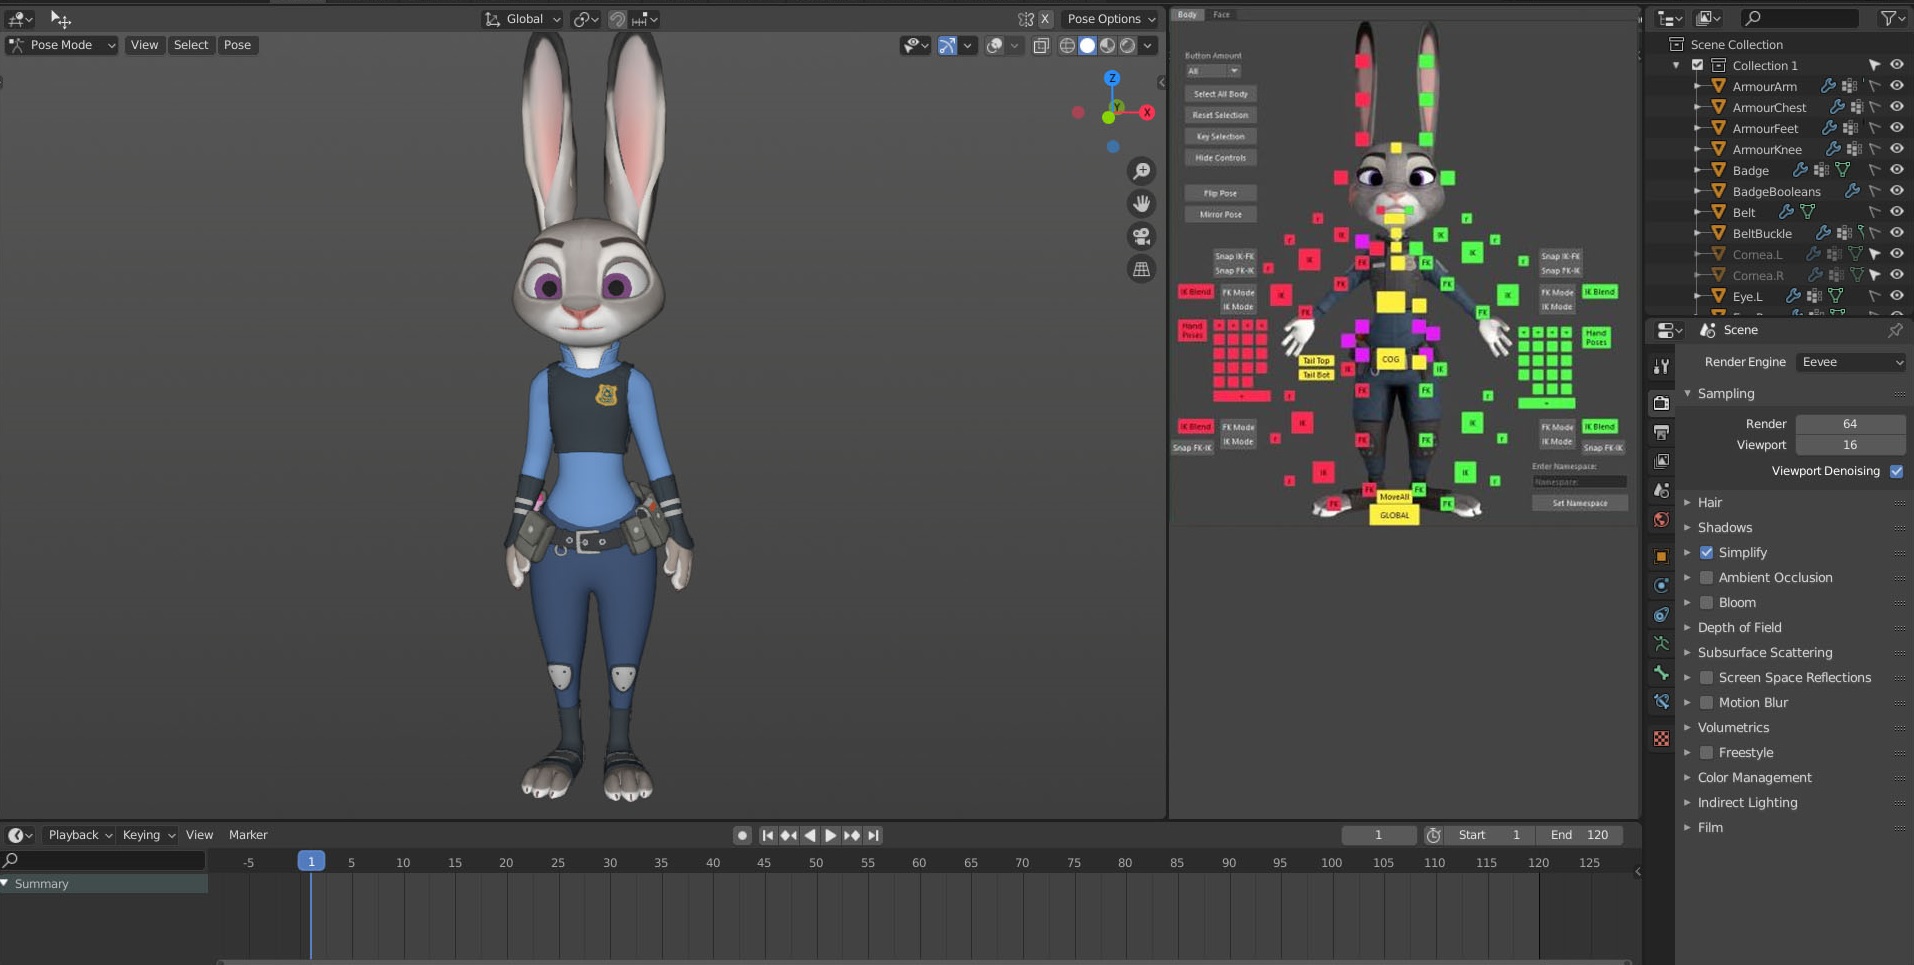
Task: Open the World properties tab
Action: click(1661, 520)
